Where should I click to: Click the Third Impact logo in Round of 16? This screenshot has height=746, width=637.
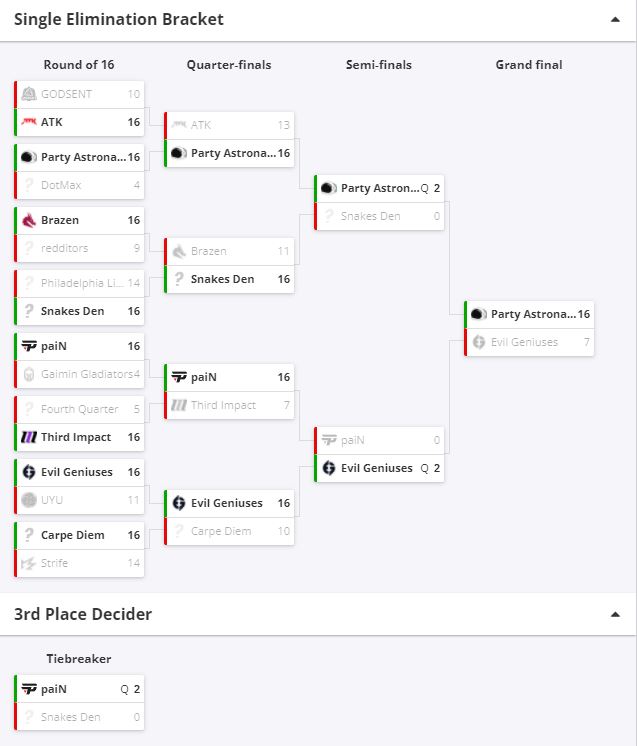tap(28, 437)
